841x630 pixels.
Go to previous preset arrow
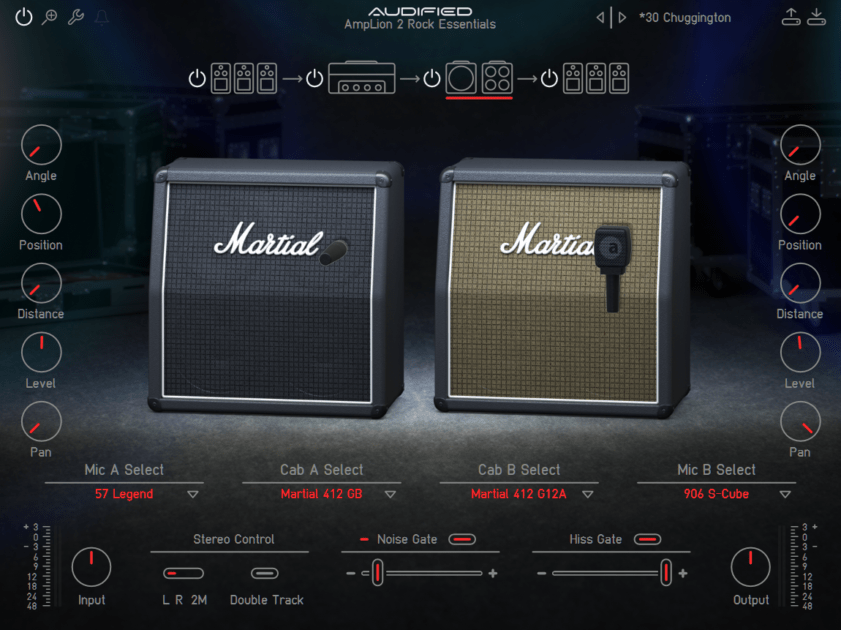(x=600, y=18)
